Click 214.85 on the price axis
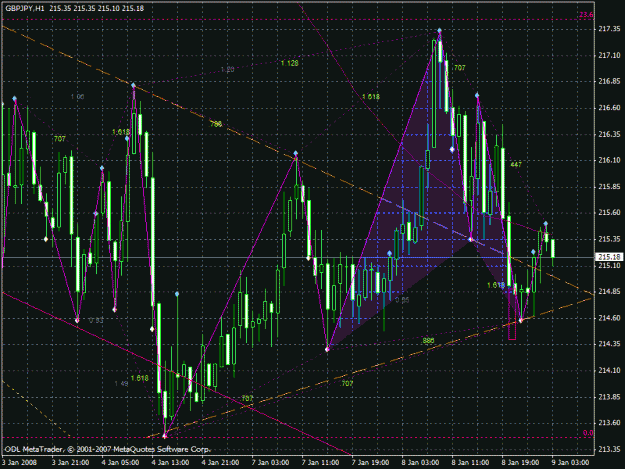The height and width of the screenshot is (469, 625). [609, 291]
